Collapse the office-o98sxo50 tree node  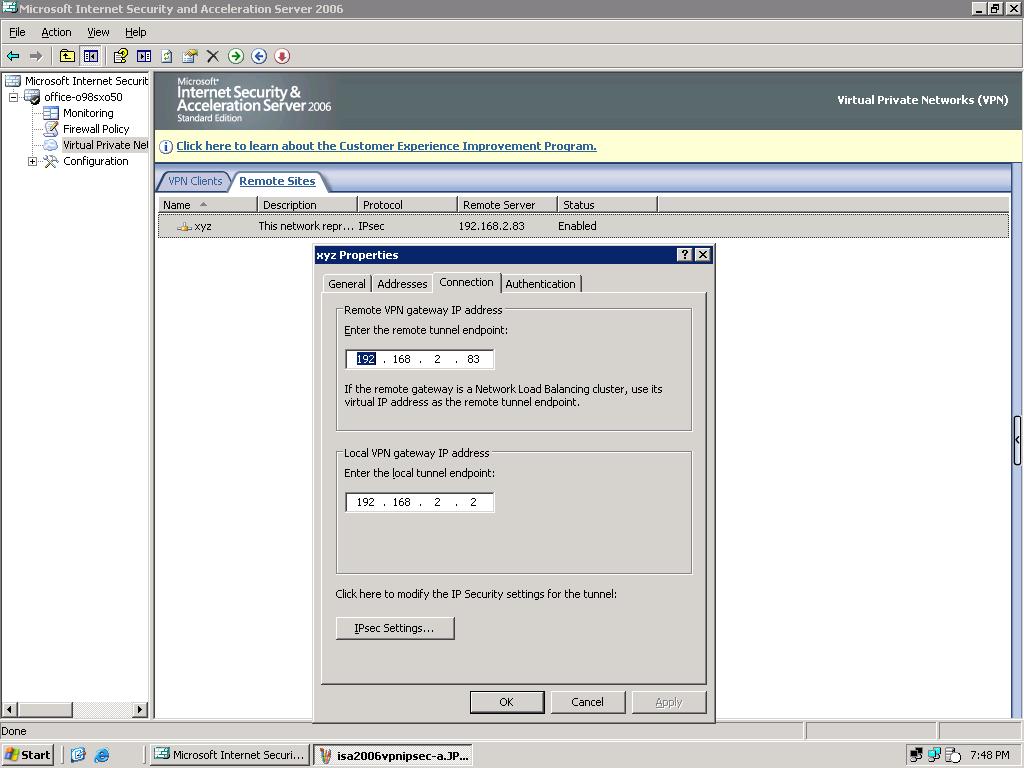(13, 97)
